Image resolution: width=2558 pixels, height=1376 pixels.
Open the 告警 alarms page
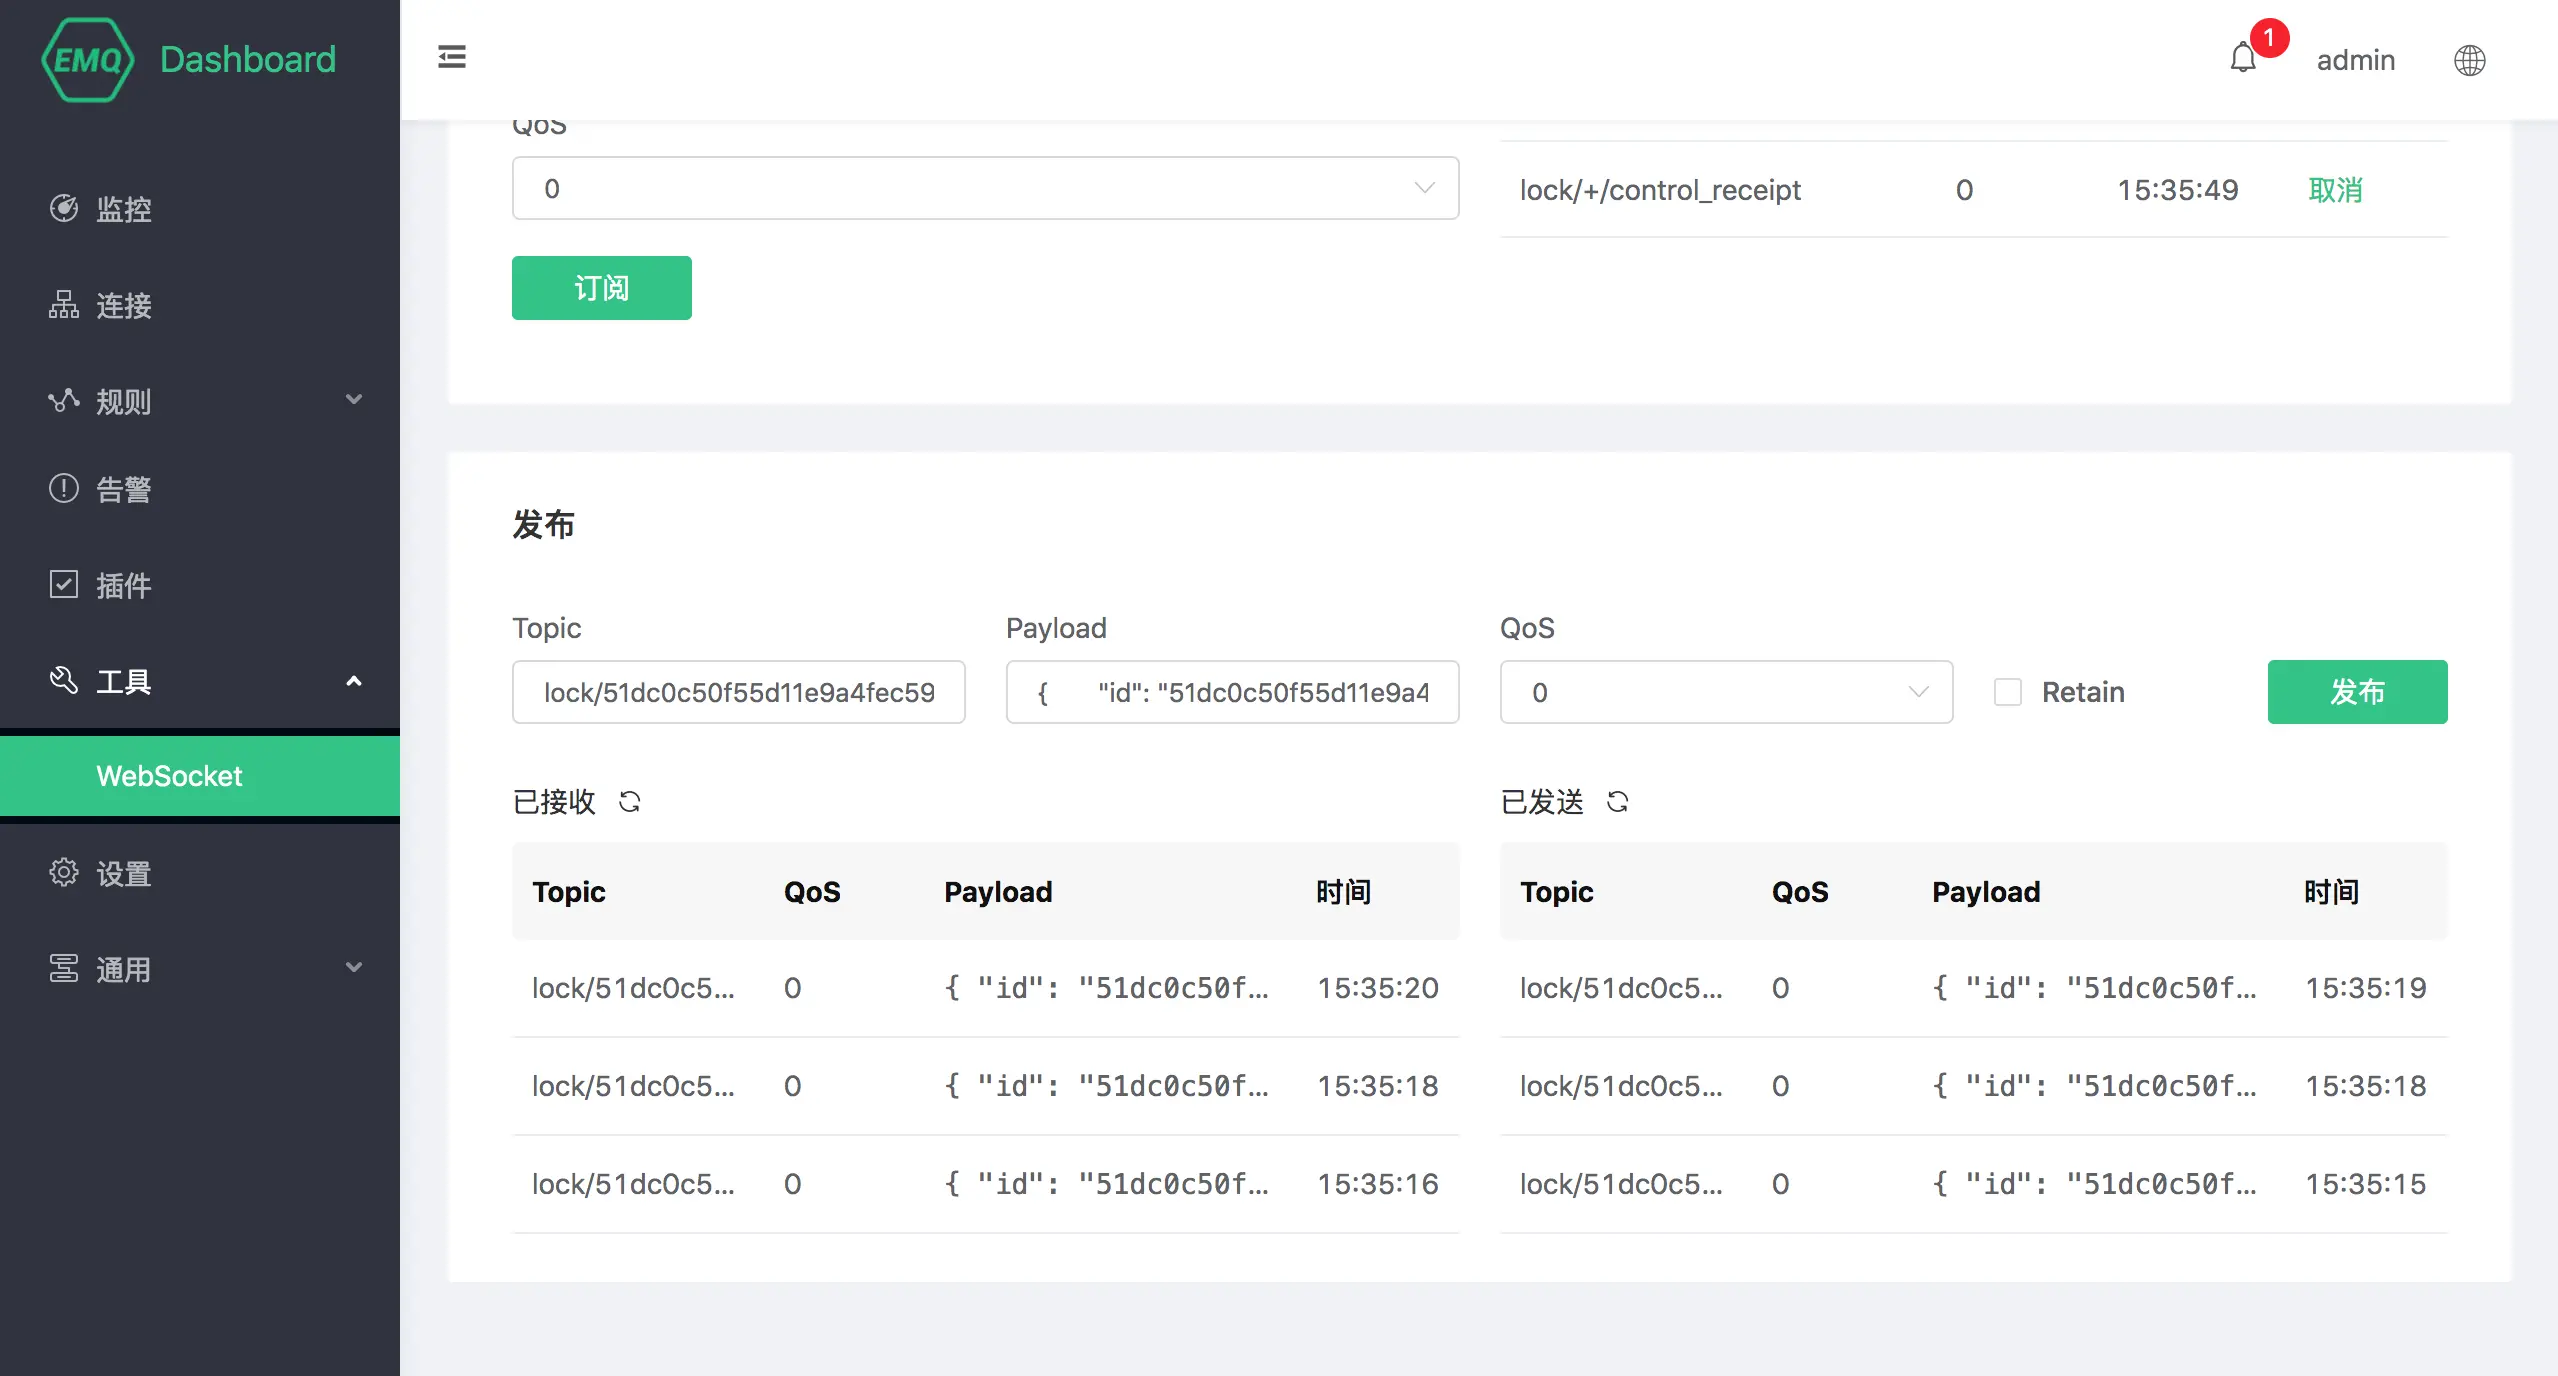[122, 489]
